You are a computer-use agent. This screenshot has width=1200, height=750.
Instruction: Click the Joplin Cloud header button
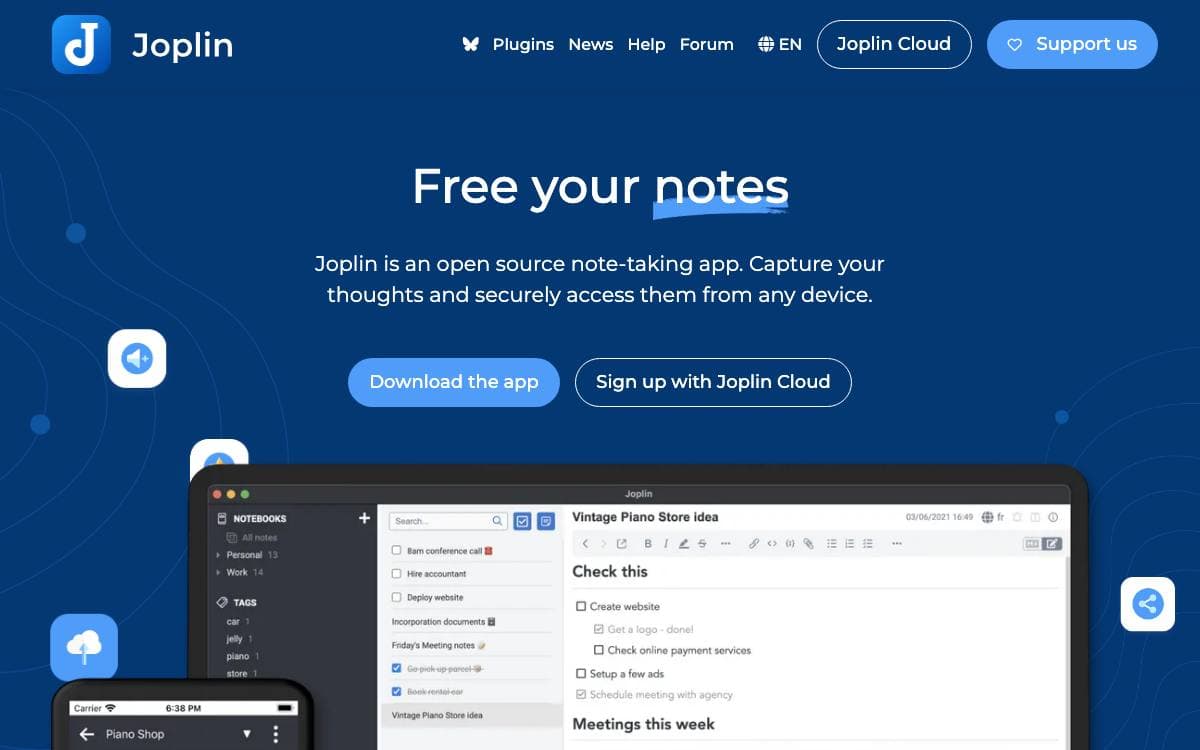tap(894, 44)
